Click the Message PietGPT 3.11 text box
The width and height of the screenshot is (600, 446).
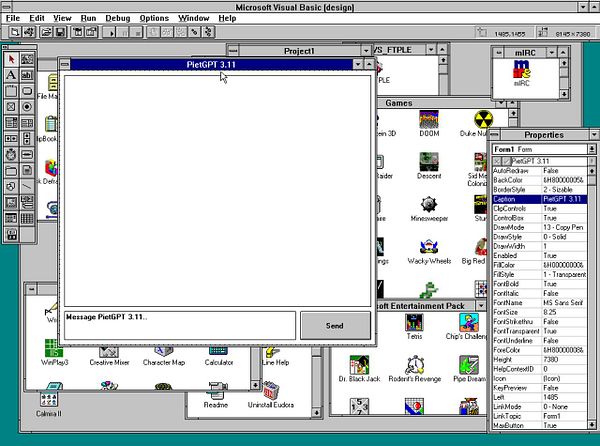(180, 325)
